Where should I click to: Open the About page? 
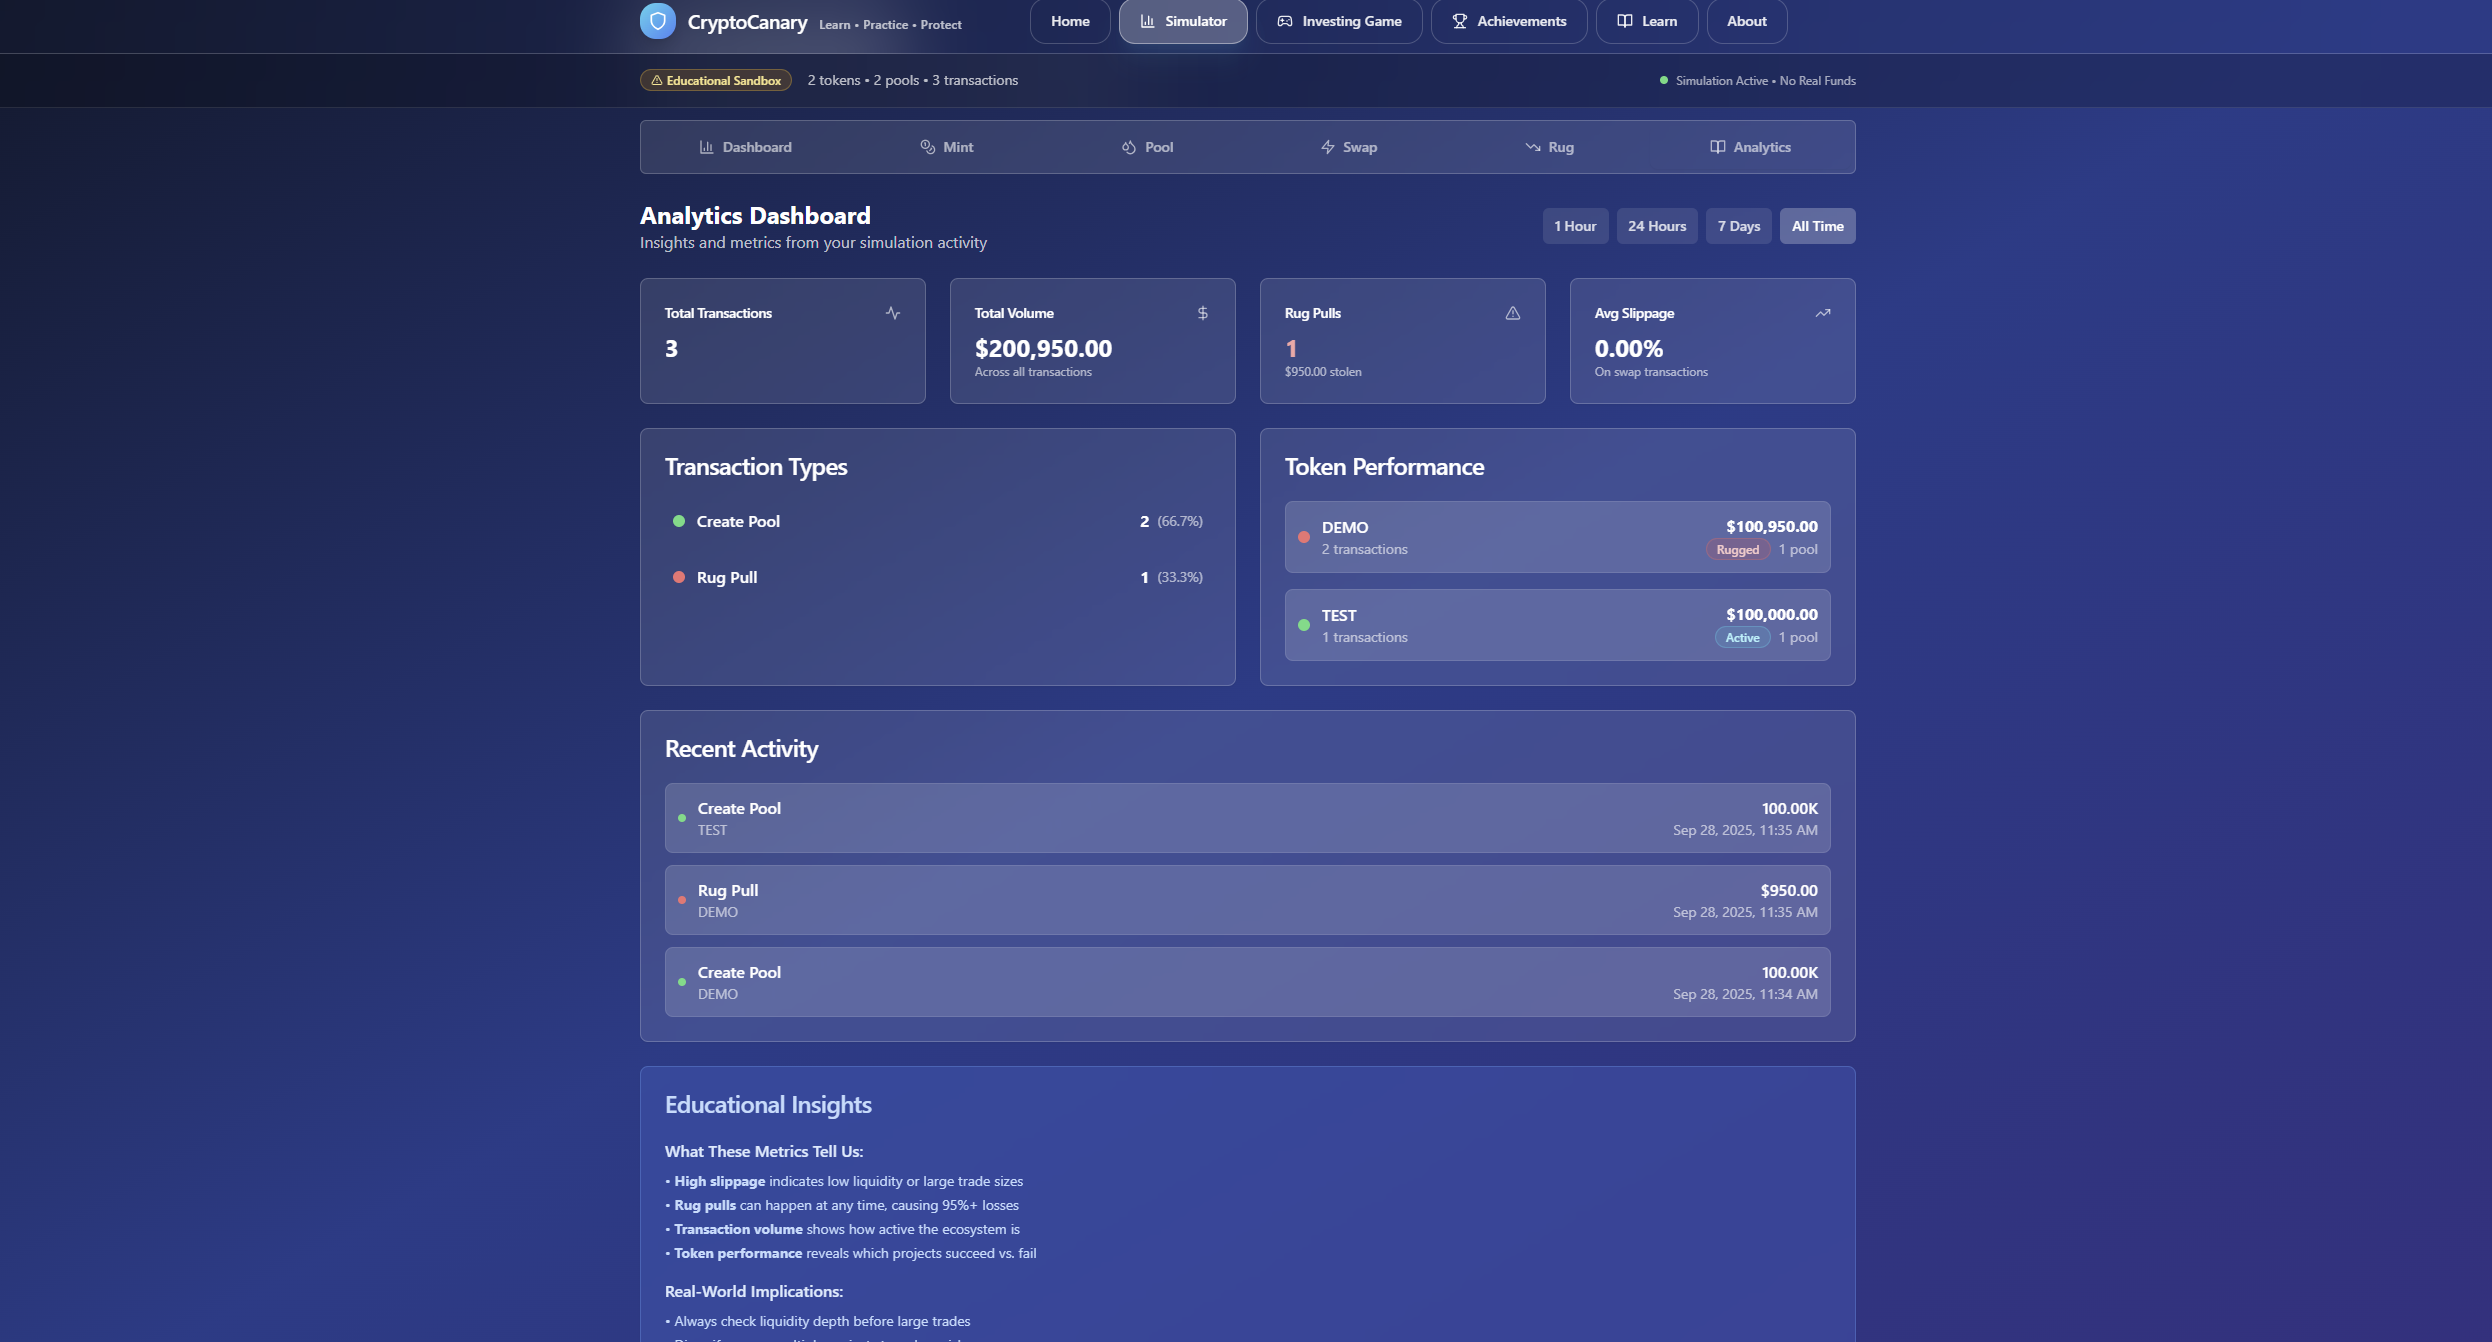pos(1745,21)
